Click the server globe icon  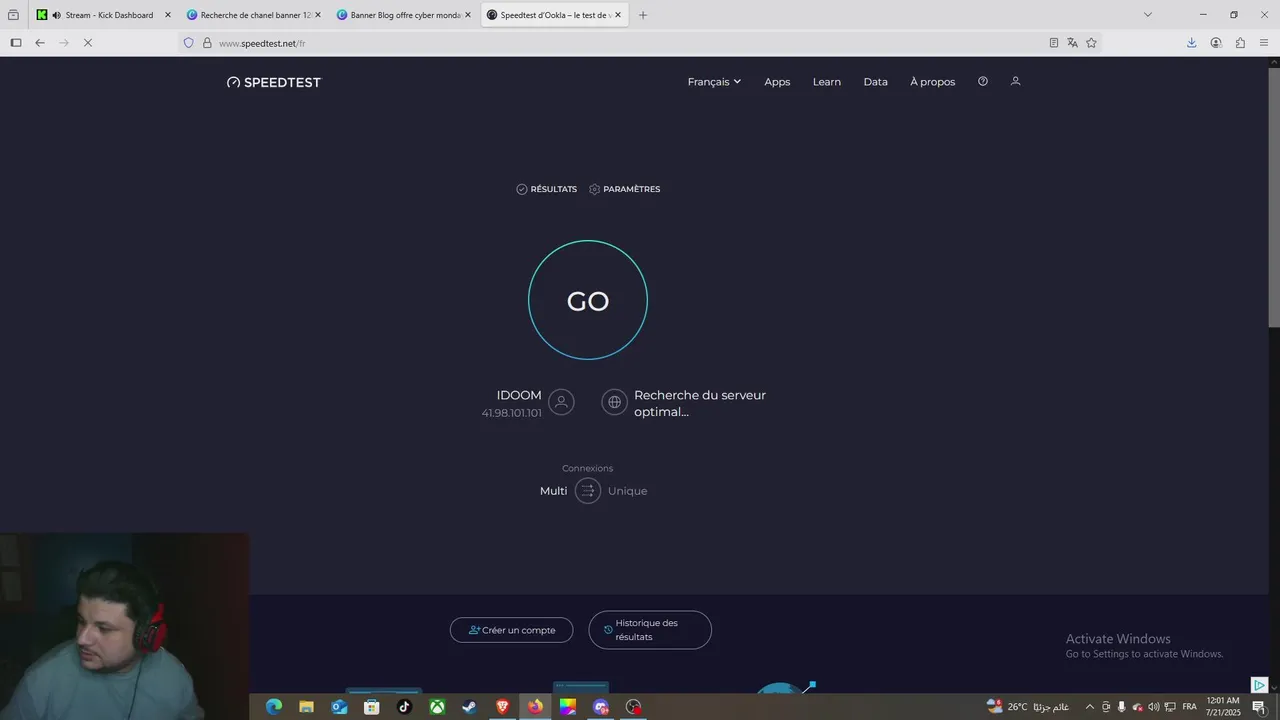tap(614, 402)
